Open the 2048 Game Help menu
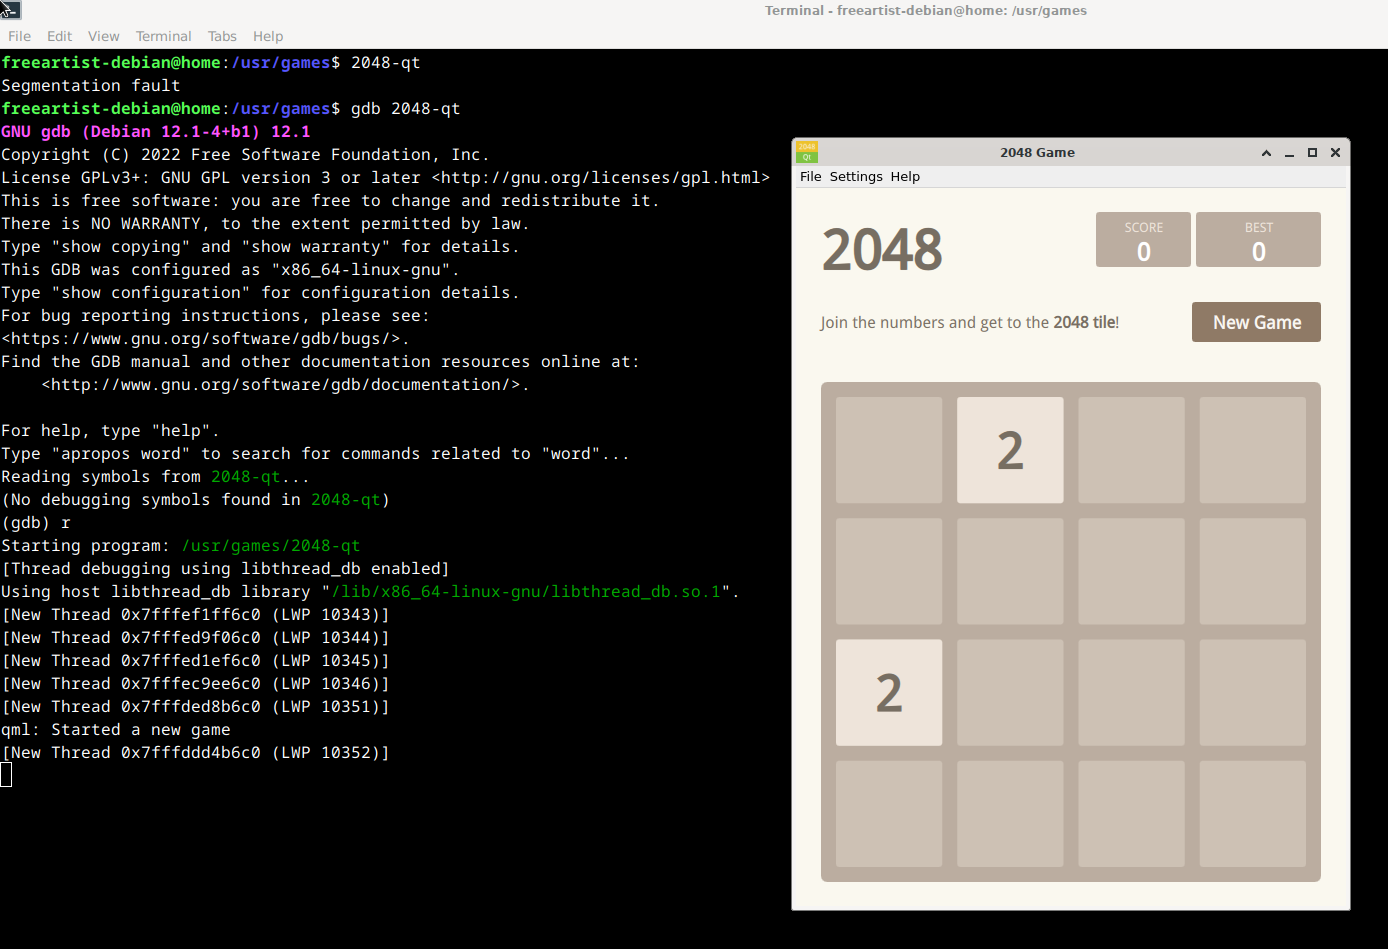 pyautogui.click(x=905, y=177)
